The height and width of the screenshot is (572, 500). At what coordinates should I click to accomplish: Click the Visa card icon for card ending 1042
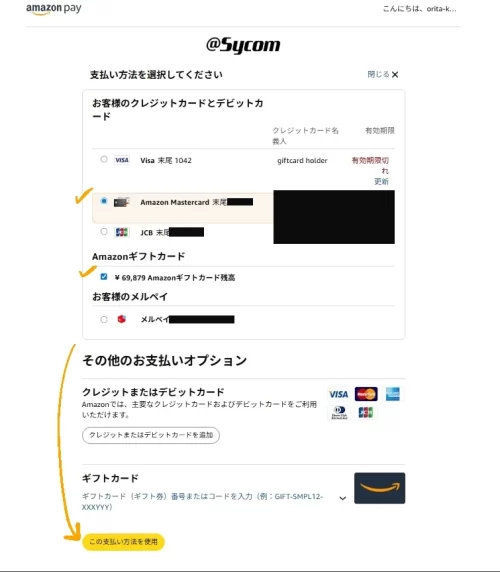point(122,160)
